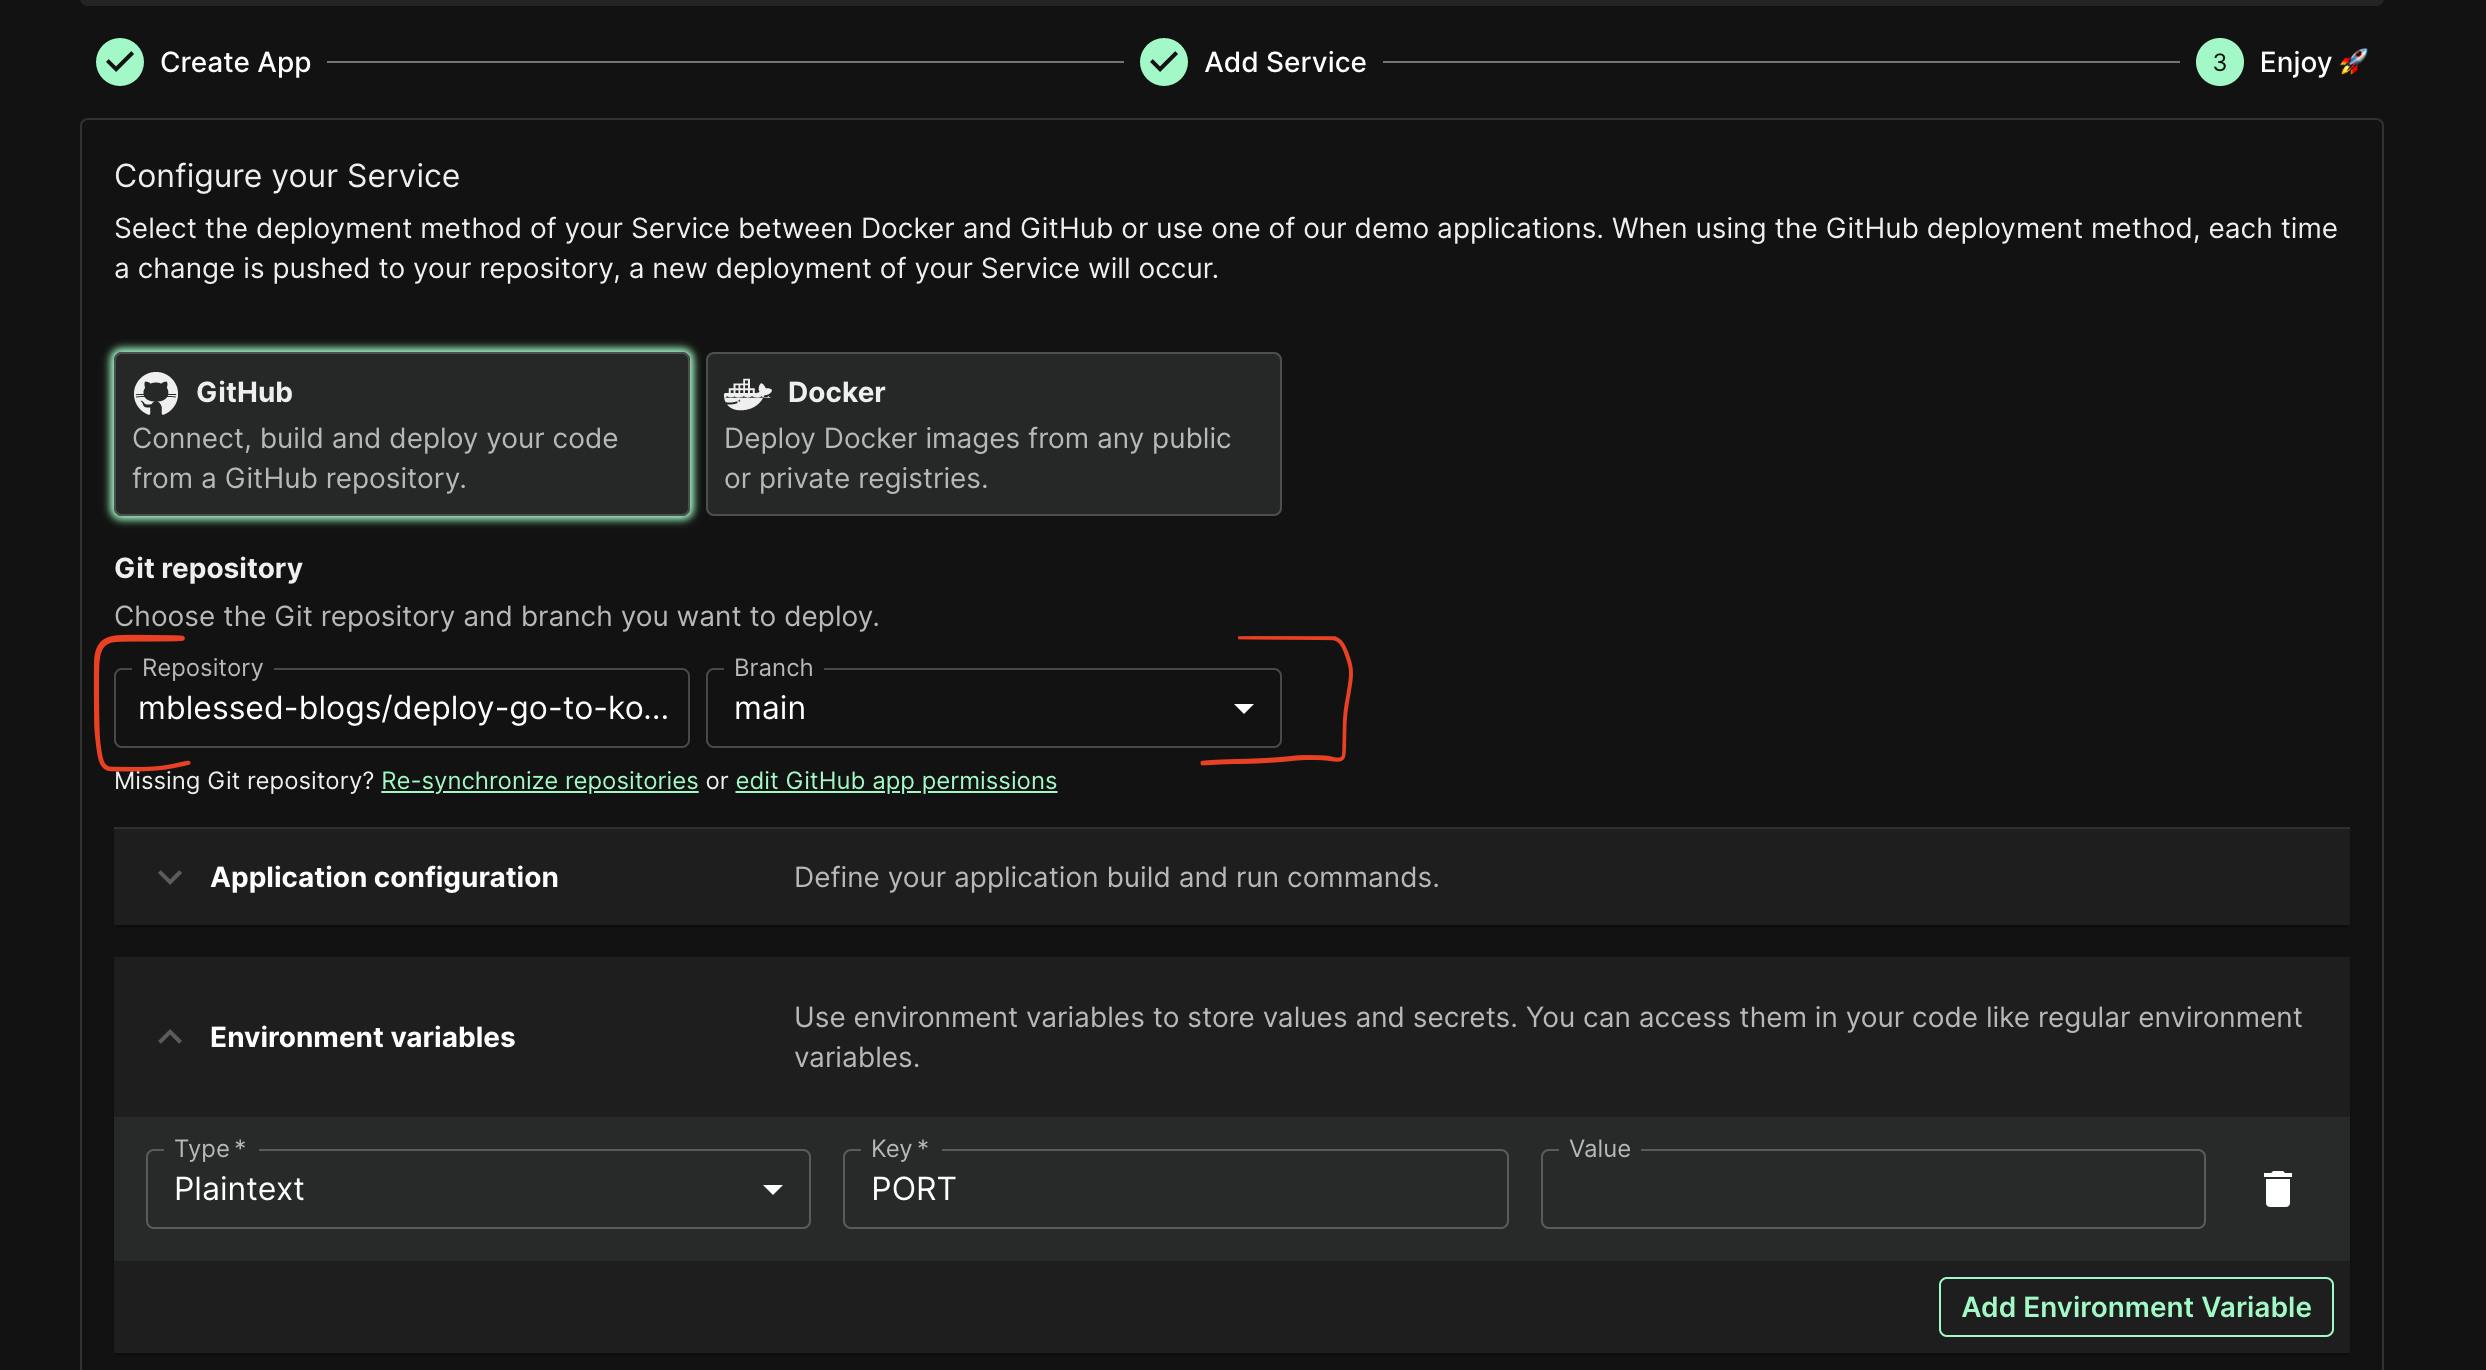Open the Branch dropdown menu
The image size is (2486, 1370).
point(1243,707)
